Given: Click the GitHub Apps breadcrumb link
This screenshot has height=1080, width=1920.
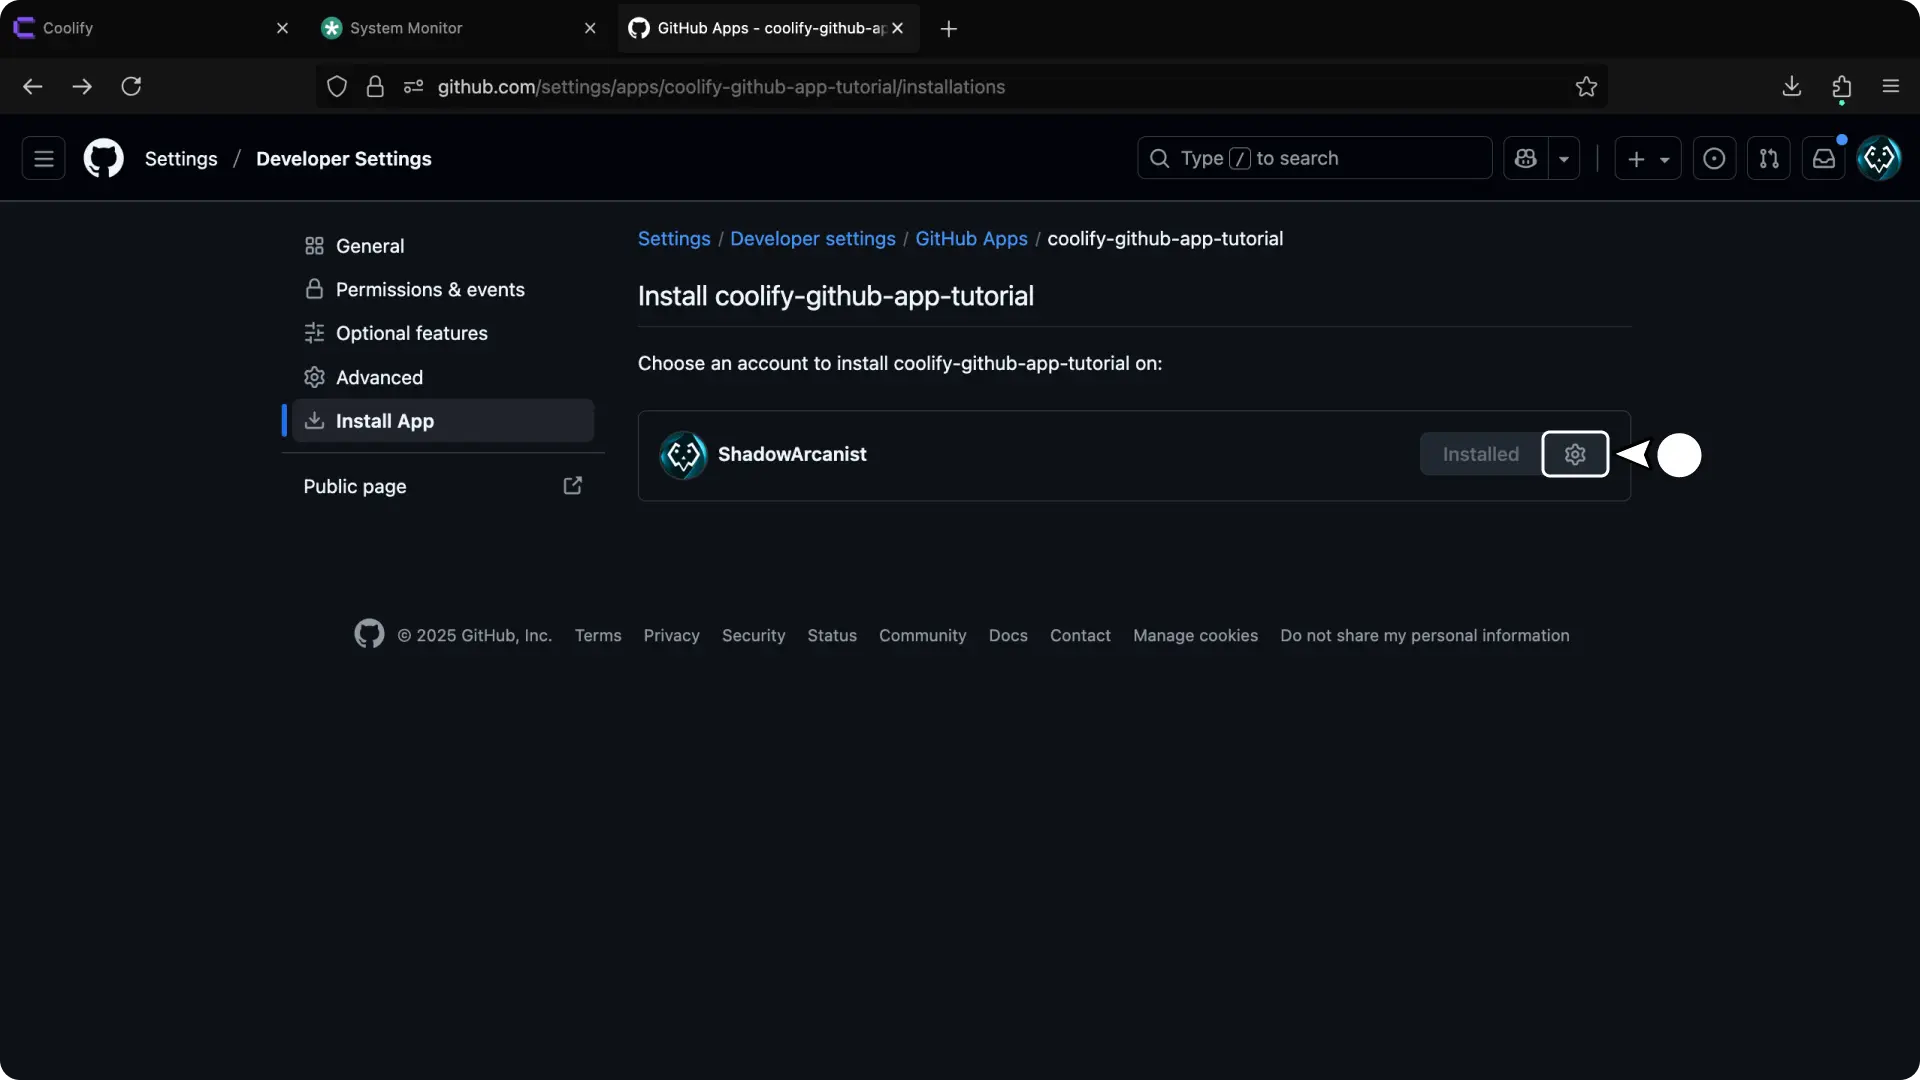Looking at the screenshot, I should click(x=971, y=238).
